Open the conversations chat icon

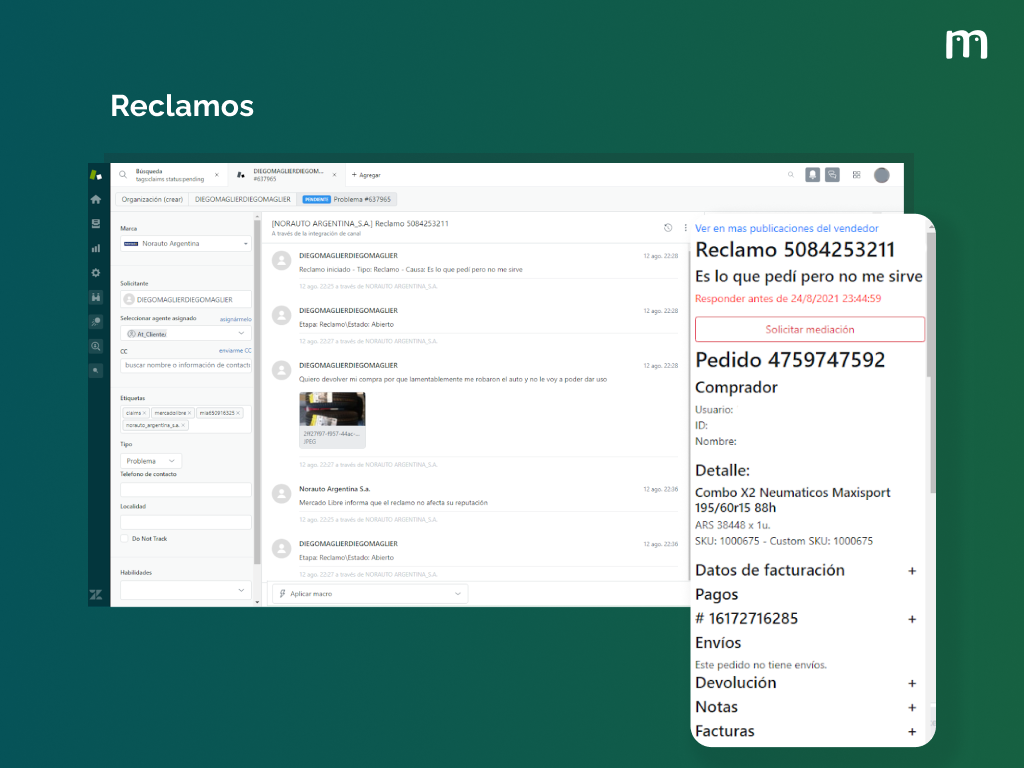click(832, 174)
